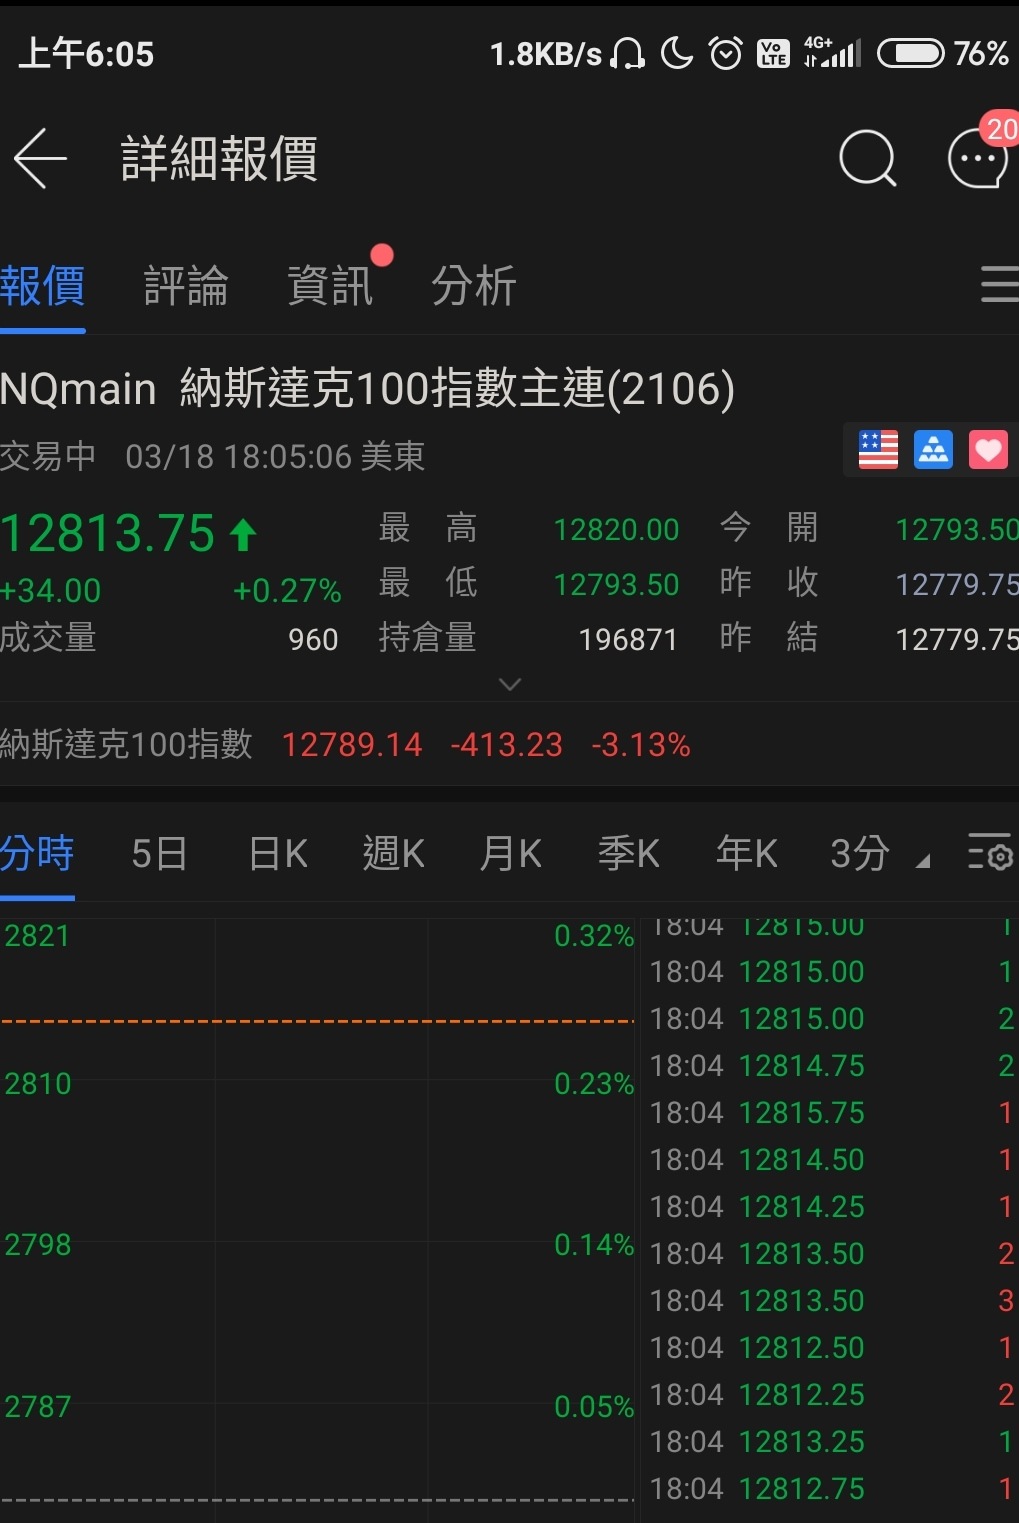This screenshot has height=1523, width=1019.
Task: Expand quote details with down chevron
Action: point(510,685)
